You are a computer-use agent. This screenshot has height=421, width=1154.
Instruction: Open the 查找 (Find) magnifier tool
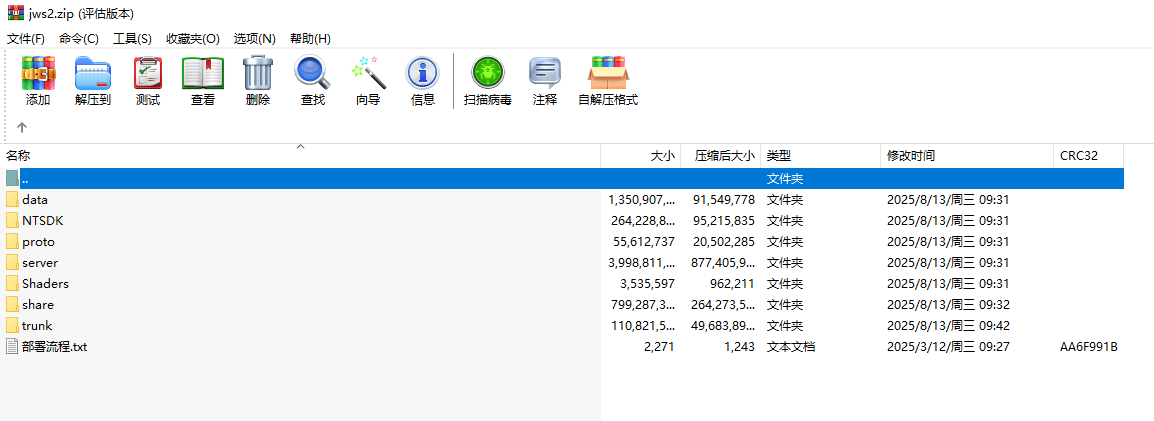(x=313, y=80)
